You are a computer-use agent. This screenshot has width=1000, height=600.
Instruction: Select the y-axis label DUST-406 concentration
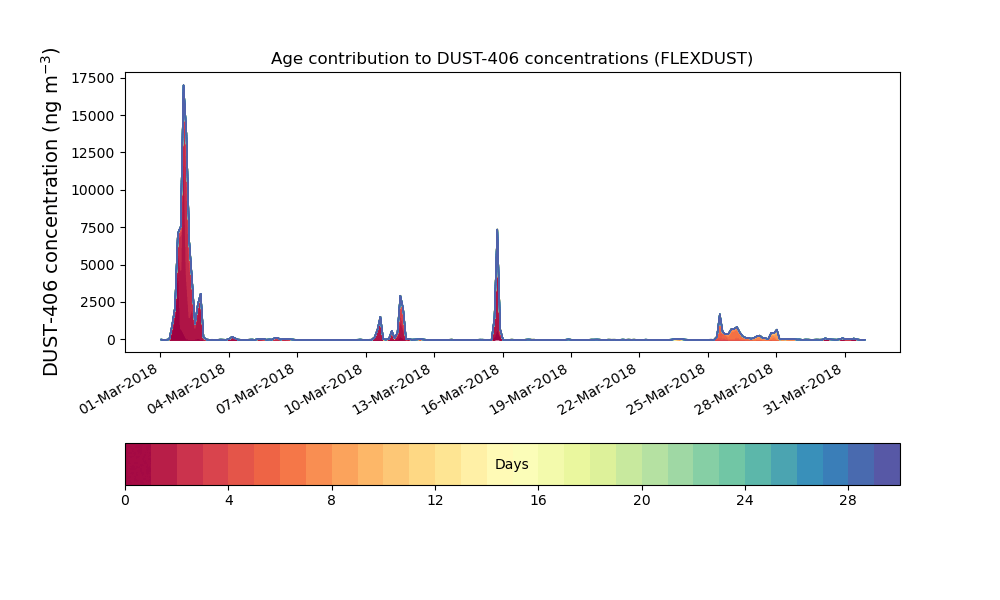(52, 212)
